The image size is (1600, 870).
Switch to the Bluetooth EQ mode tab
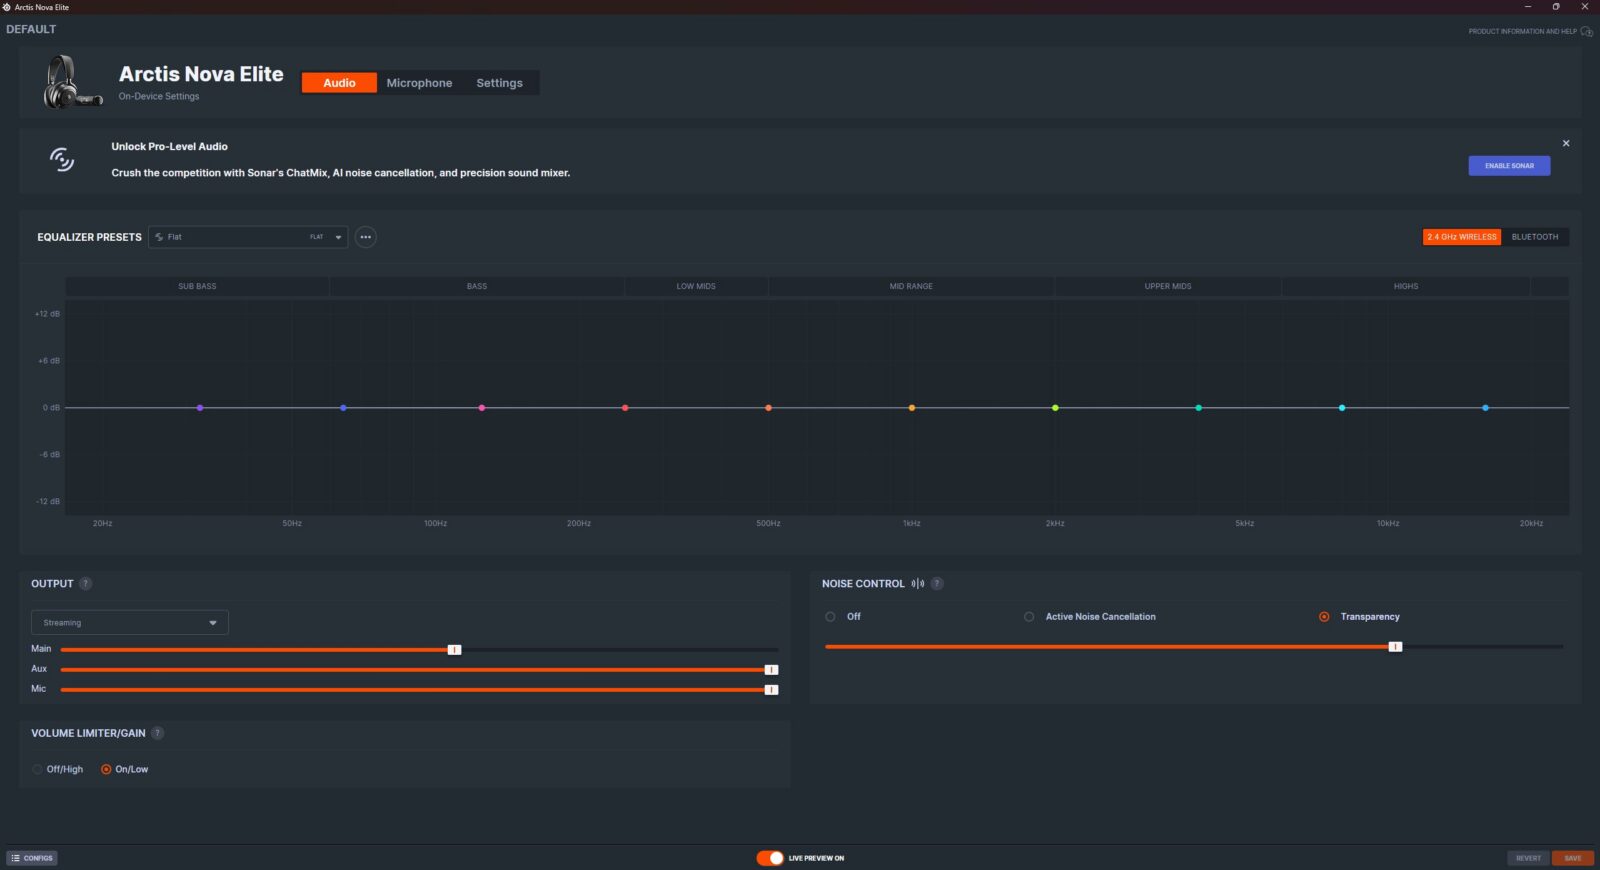[x=1534, y=237]
